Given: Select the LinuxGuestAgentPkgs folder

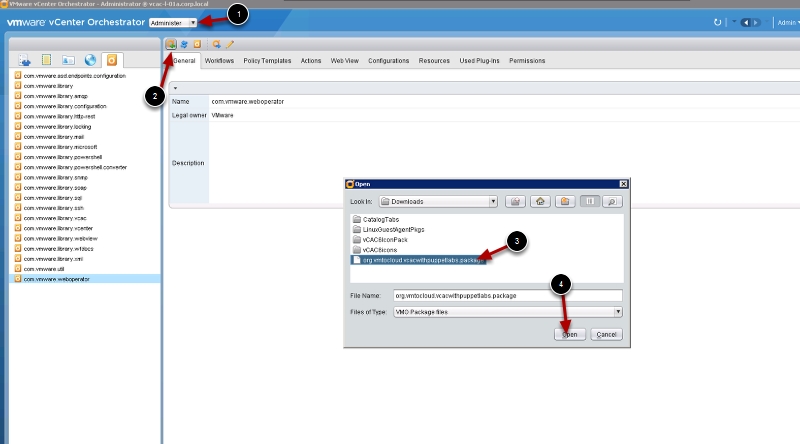Looking at the screenshot, I should (x=388, y=230).
